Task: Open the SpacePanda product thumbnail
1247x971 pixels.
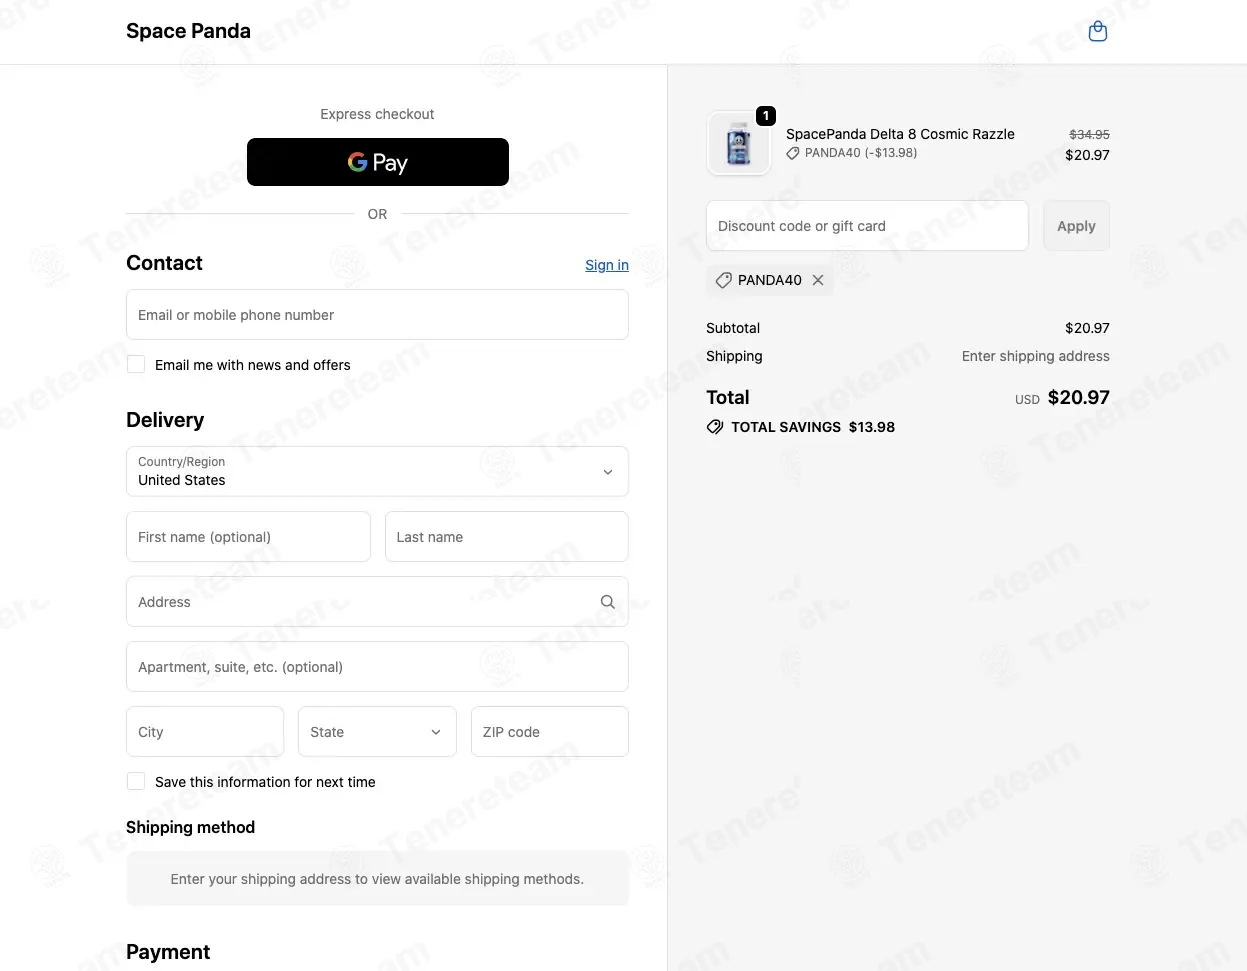Action: point(739,144)
